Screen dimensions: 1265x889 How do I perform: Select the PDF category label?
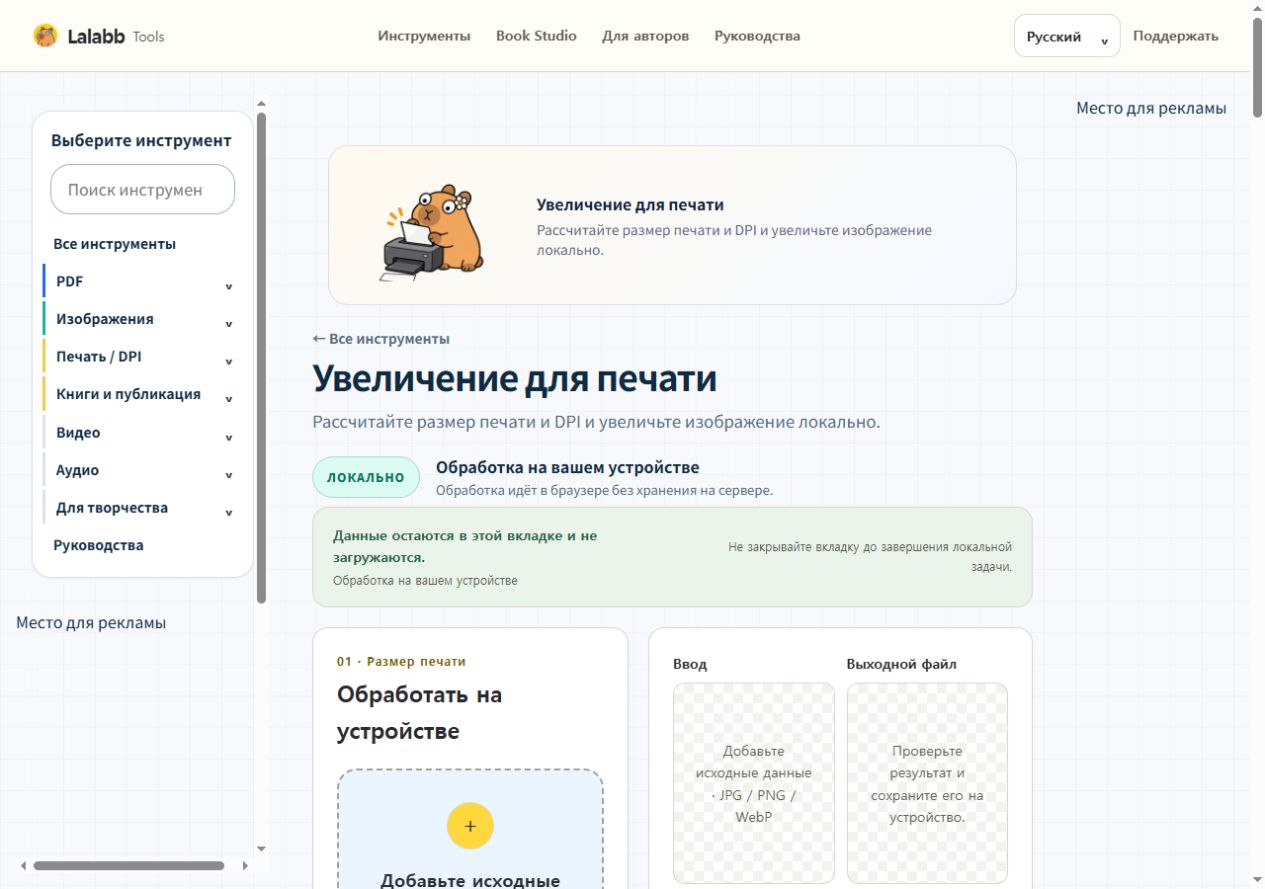pyautogui.click(x=69, y=281)
